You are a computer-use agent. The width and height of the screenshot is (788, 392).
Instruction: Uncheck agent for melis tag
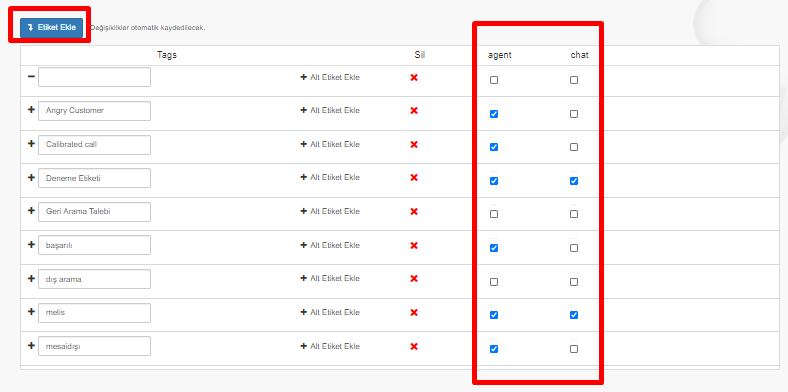pos(494,315)
